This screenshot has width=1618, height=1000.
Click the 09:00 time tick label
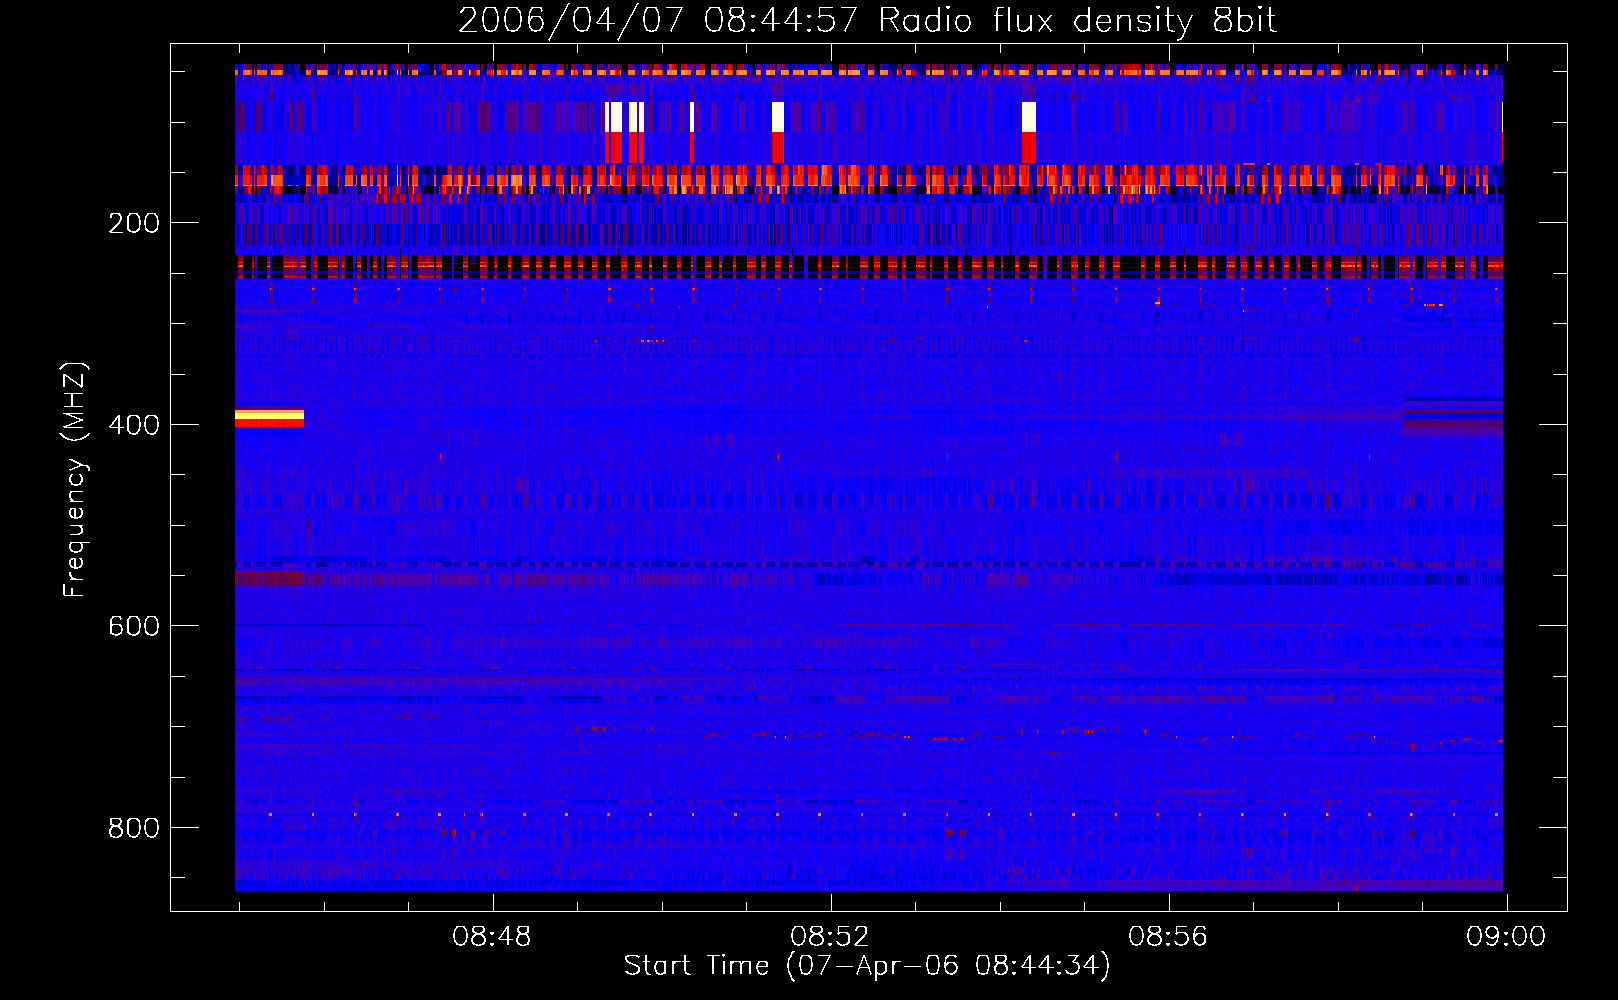coord(1506,937)
